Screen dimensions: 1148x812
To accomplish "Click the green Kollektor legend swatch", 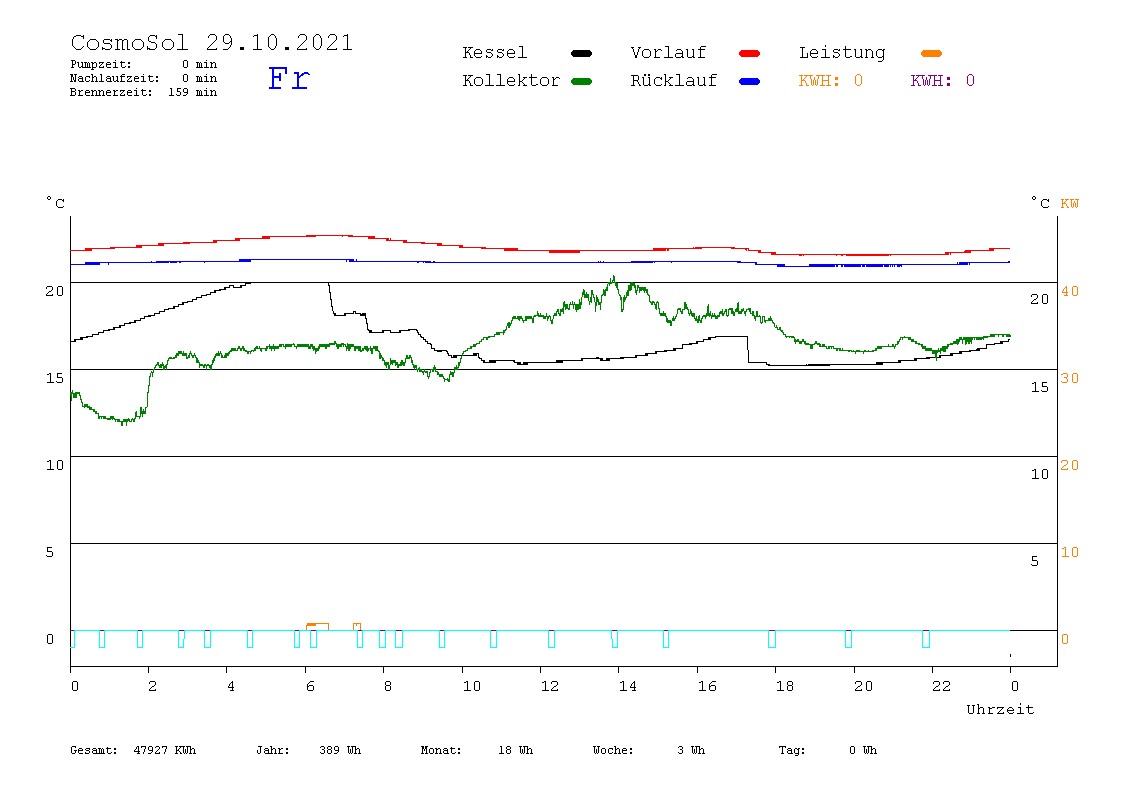I will (x=581, y=81).
